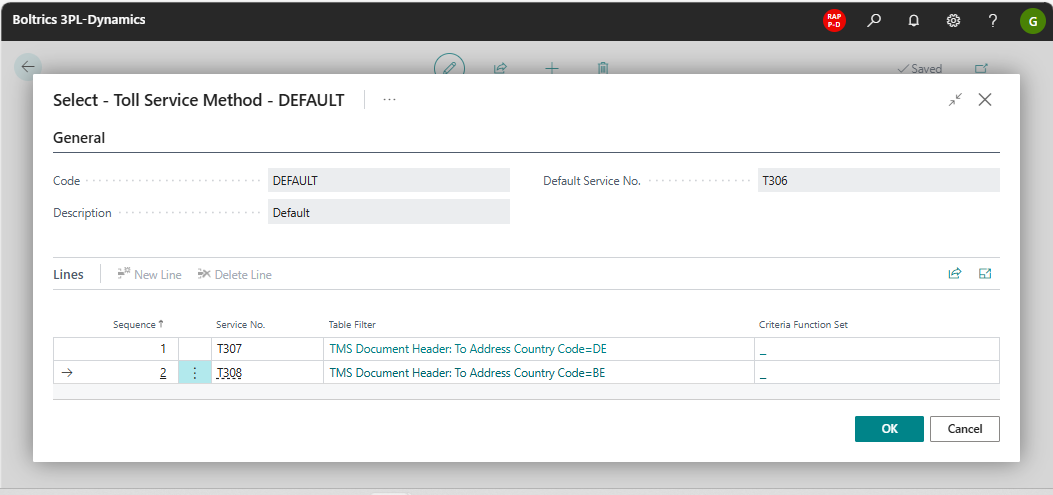Select the sequence 1 cell
1053x495 pixels.
116,349
